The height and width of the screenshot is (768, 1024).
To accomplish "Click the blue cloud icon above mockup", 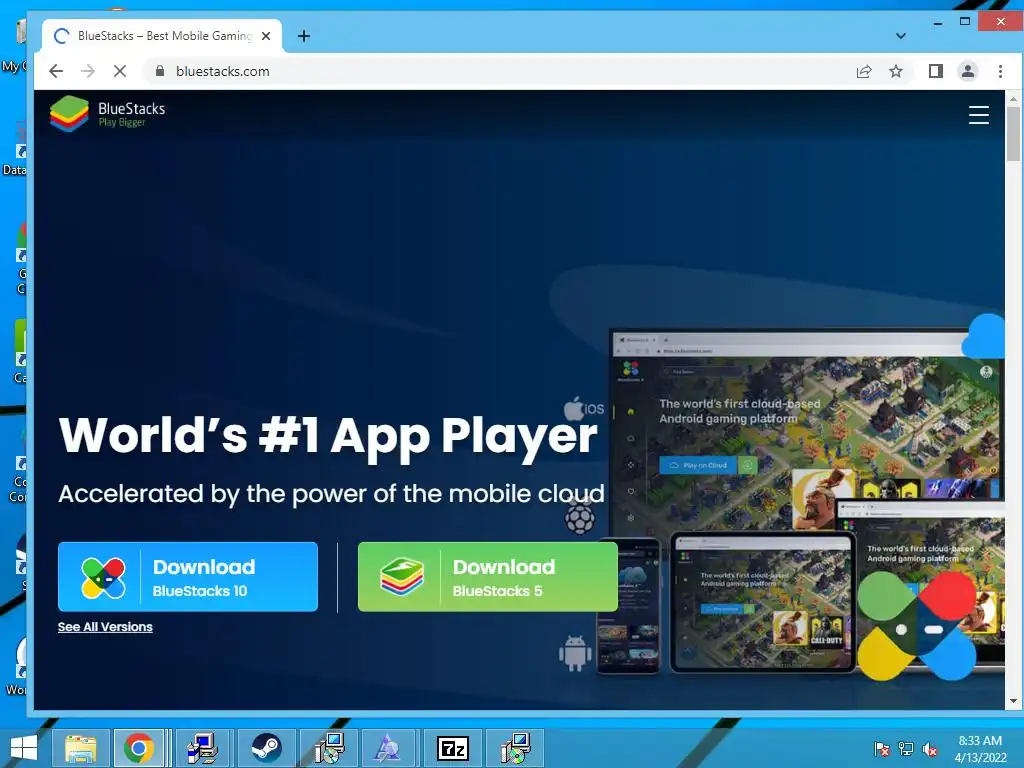I will coord(984,336).
